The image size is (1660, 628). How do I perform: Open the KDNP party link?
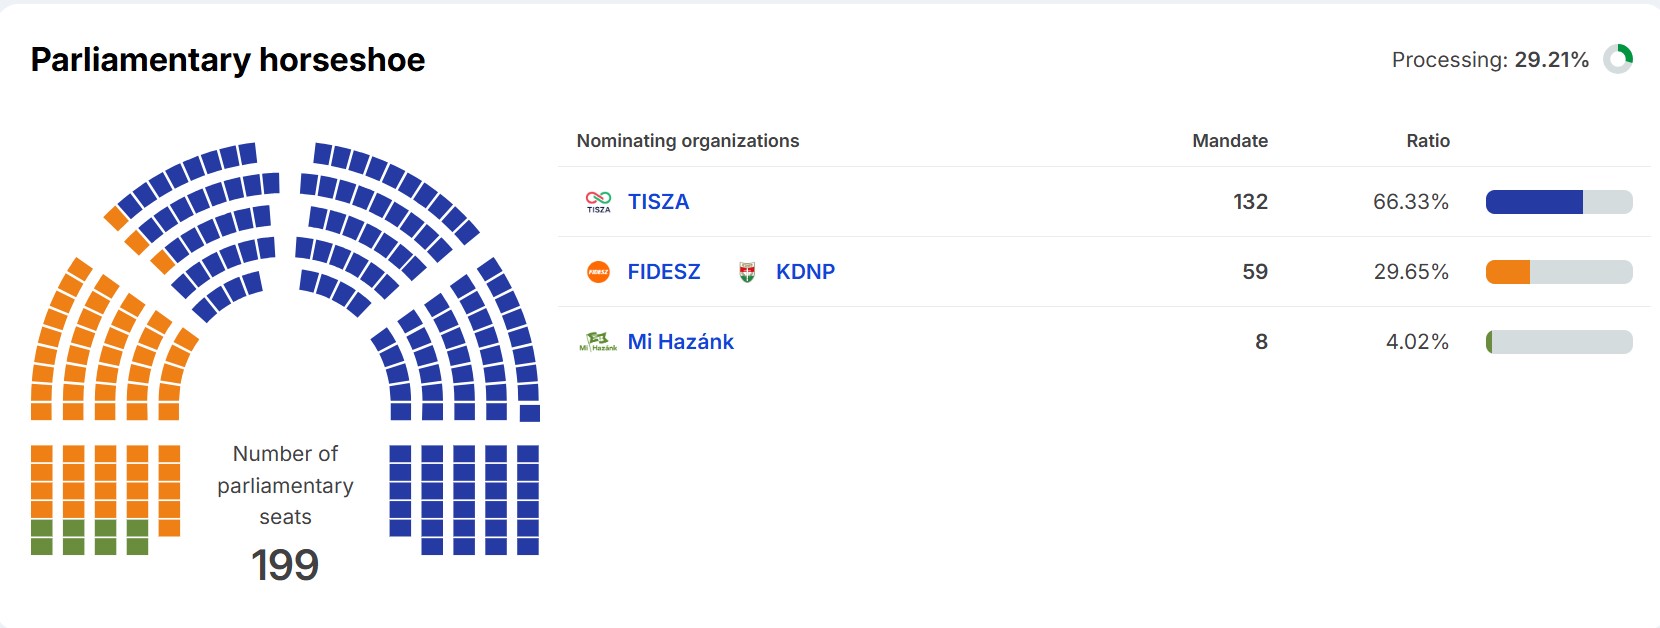(x=805, y=272)
